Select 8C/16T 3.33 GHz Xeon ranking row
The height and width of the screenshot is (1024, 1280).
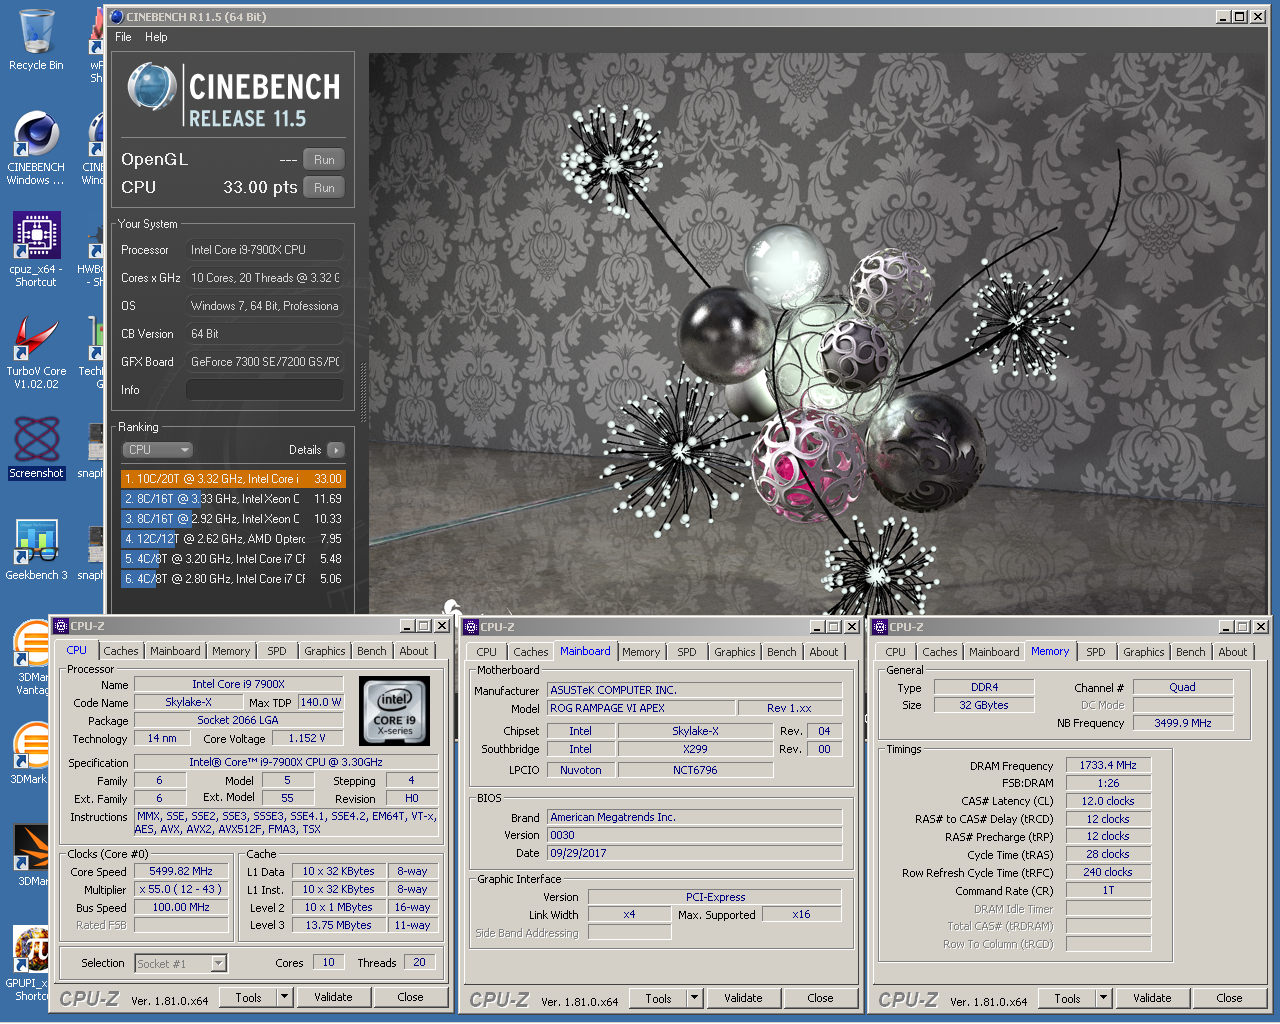(233, 499)
